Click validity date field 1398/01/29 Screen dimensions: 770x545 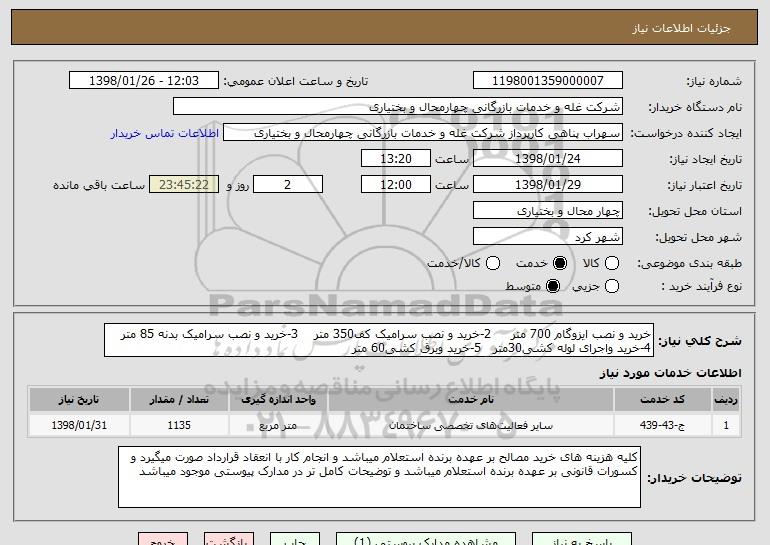[x=548, y=185]
